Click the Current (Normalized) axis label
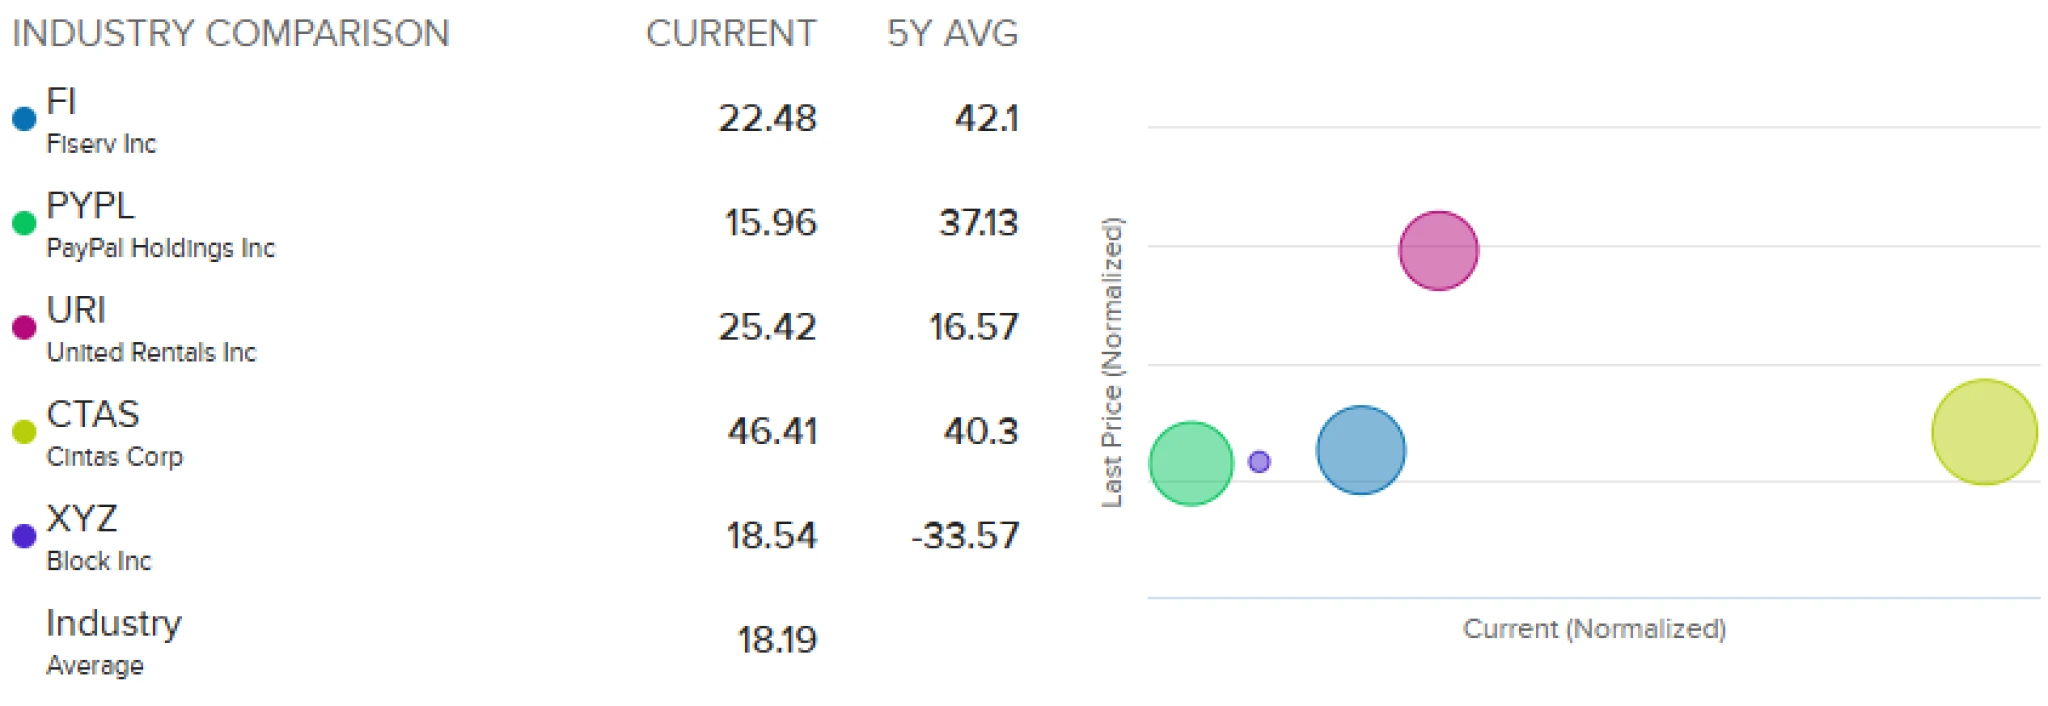2048x706 pixels. tap(1594, 629)
